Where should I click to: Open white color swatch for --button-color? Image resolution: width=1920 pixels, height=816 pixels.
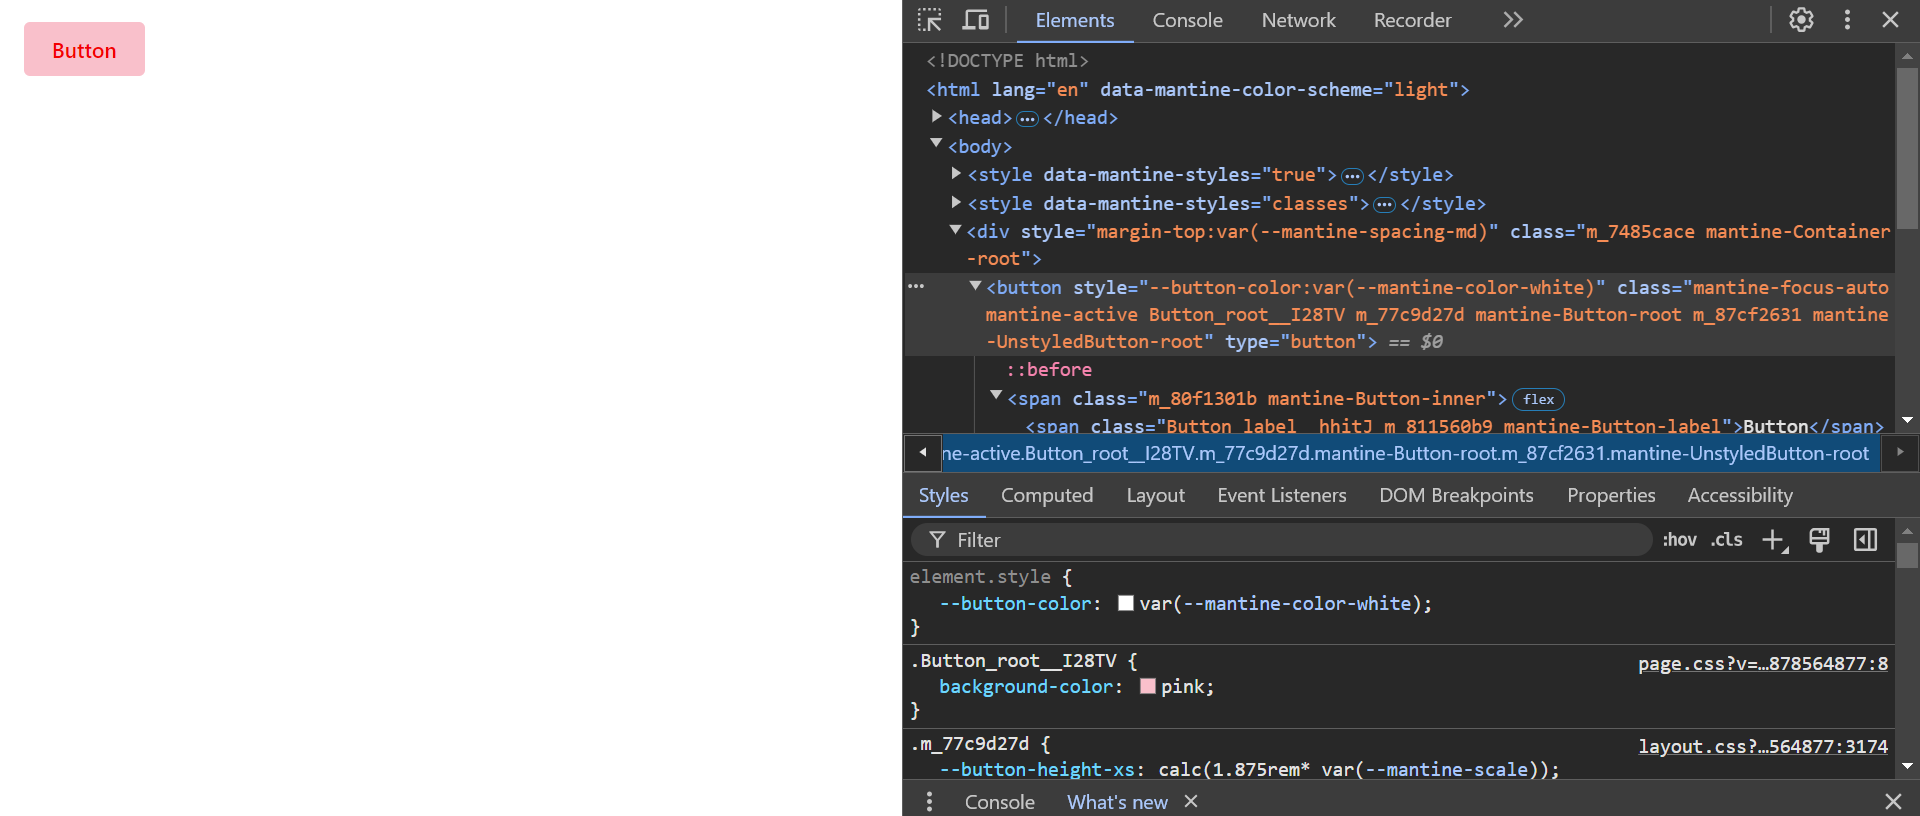1126,603
